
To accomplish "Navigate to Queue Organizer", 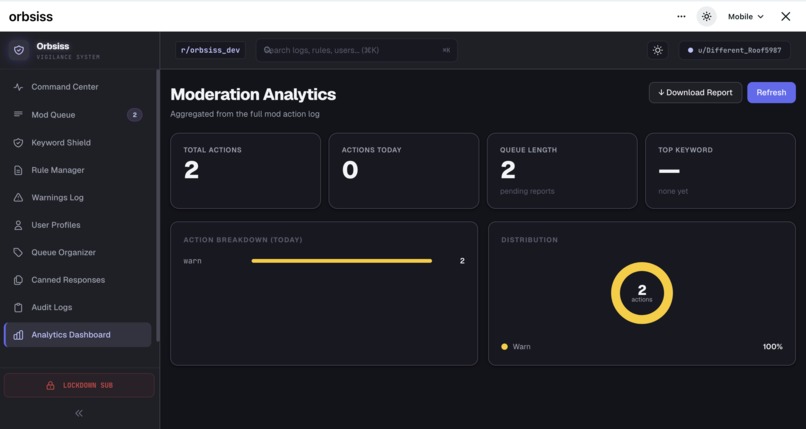I will point(78,252).
